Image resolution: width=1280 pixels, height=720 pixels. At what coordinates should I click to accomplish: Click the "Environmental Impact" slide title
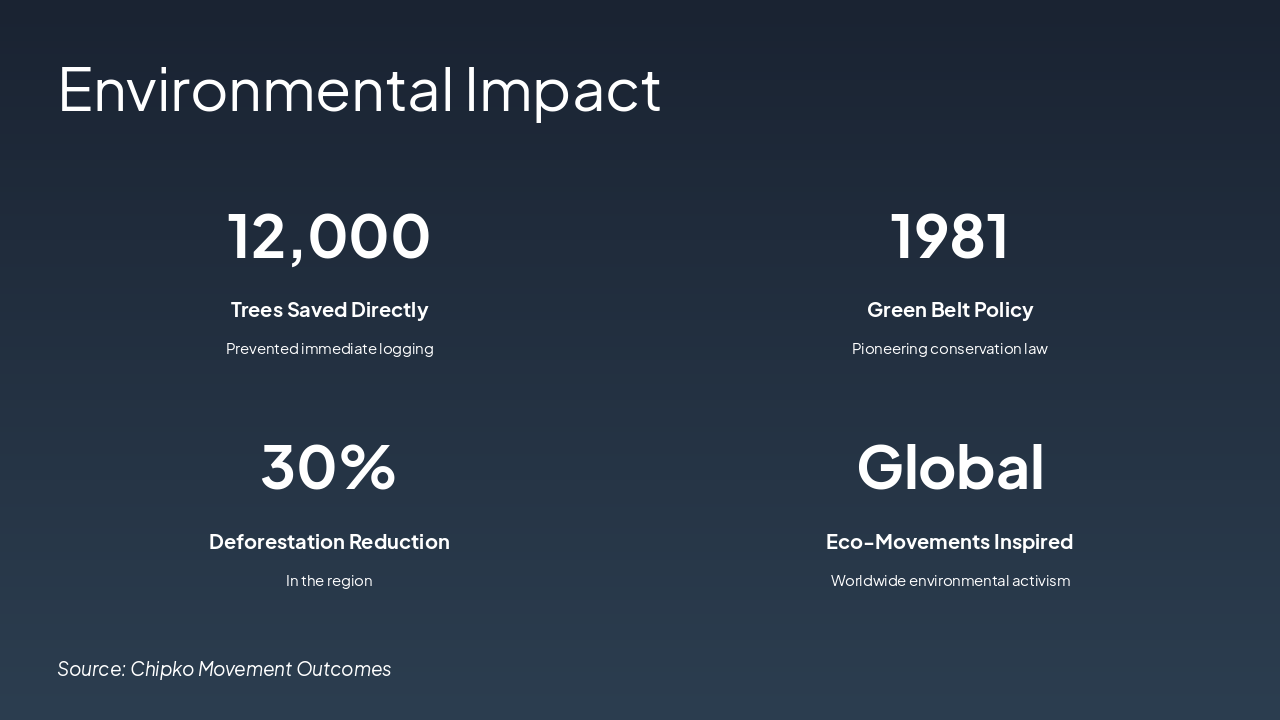pos(359,89)
